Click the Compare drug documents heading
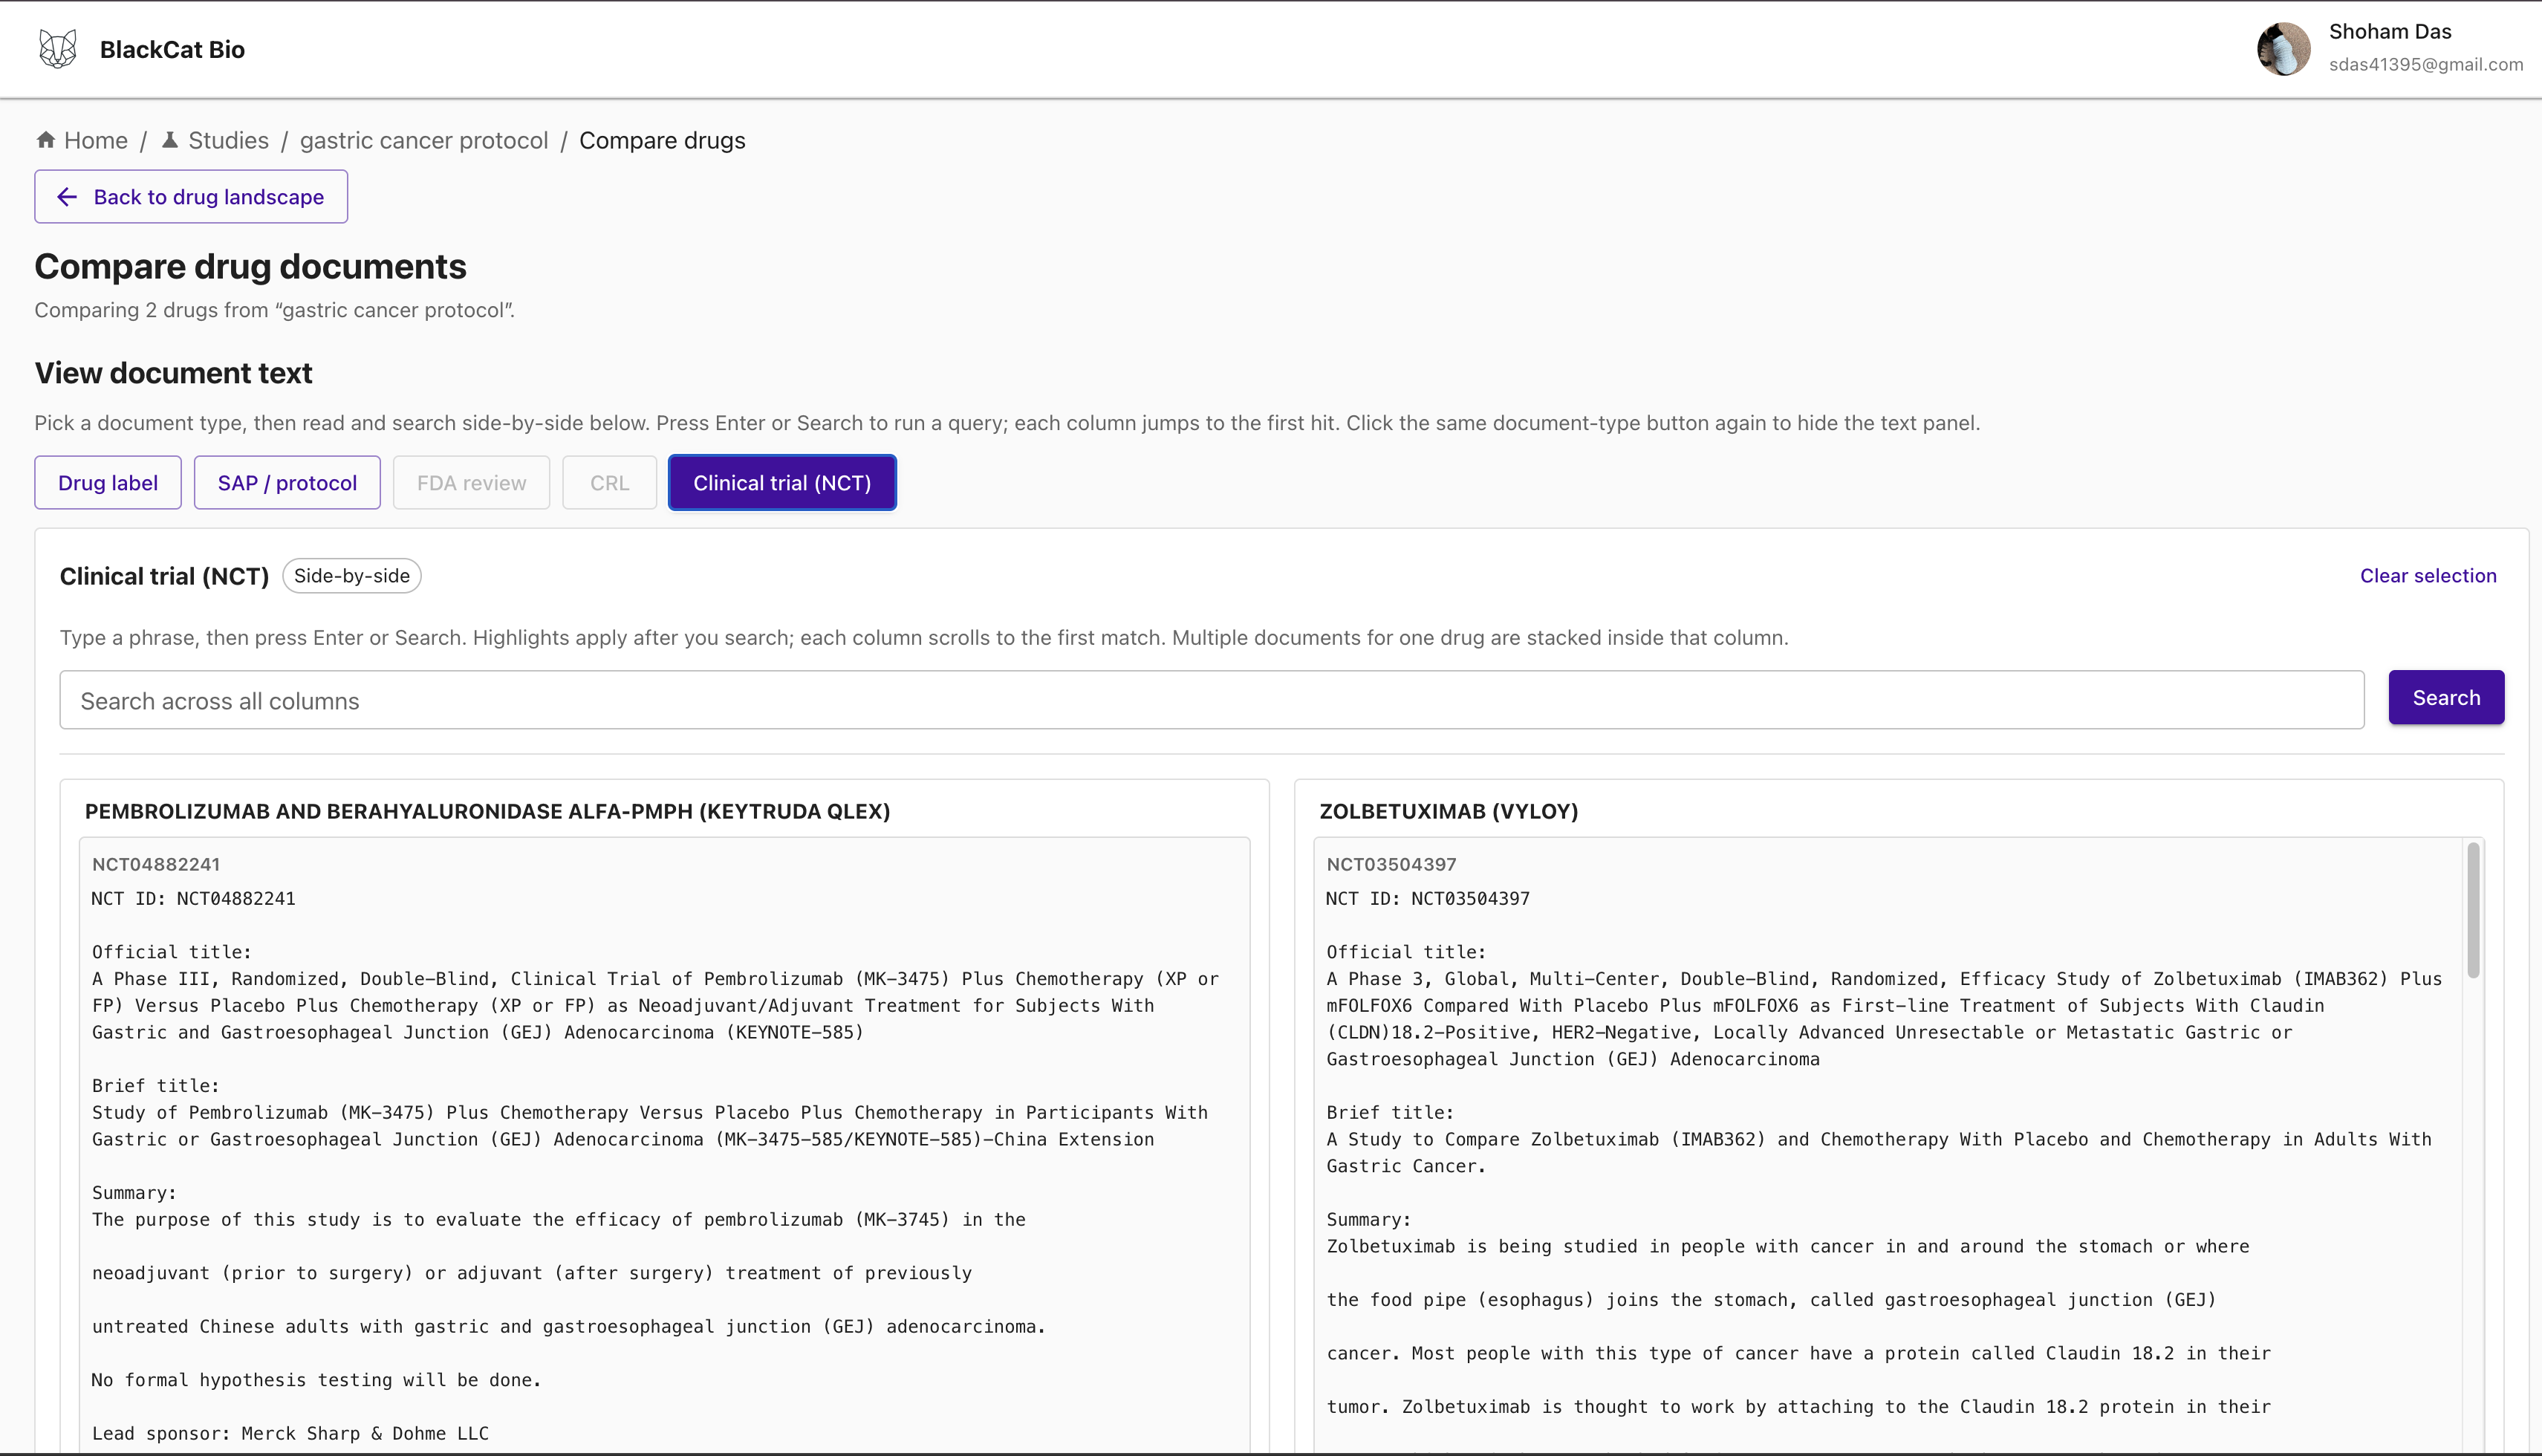 tap(250, 266)
